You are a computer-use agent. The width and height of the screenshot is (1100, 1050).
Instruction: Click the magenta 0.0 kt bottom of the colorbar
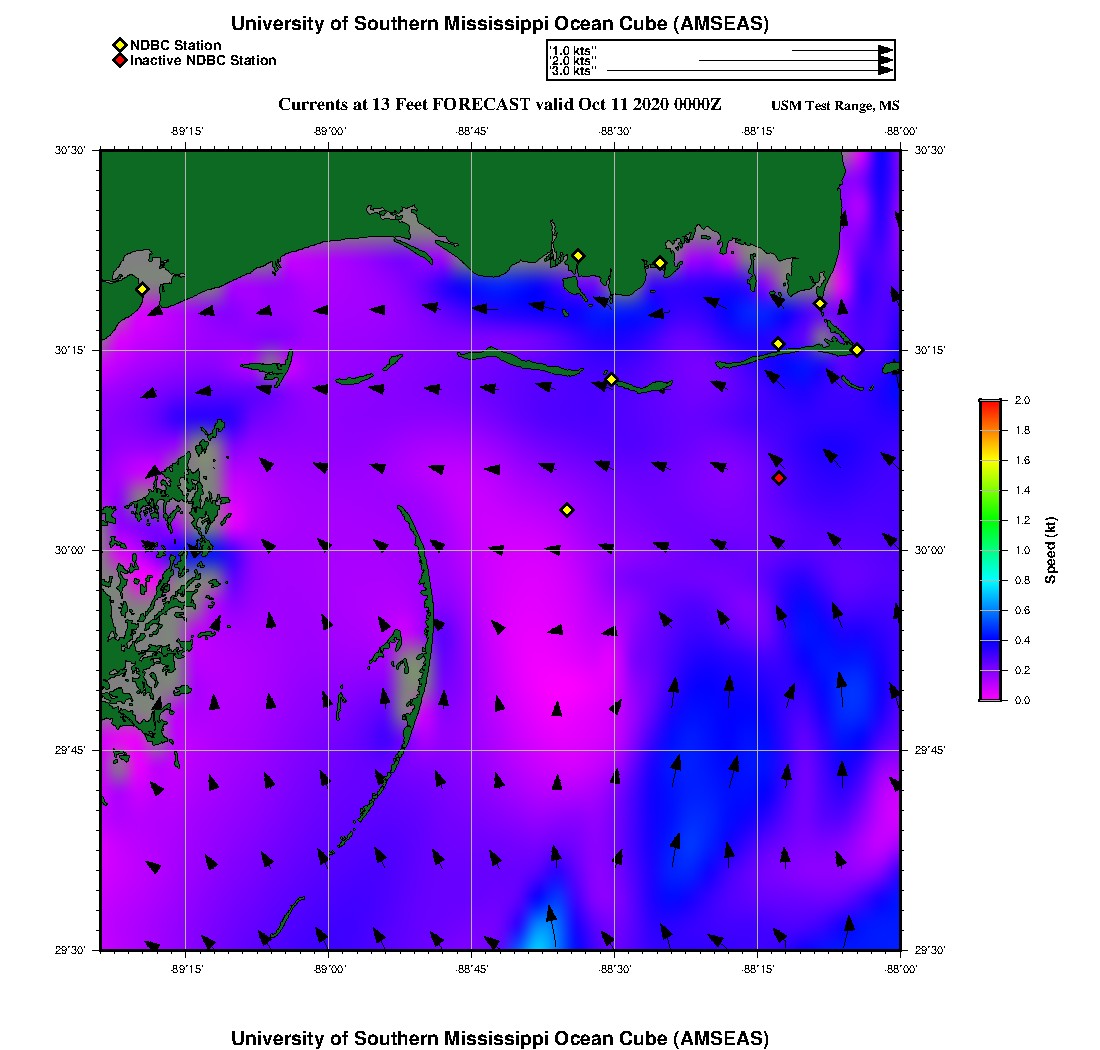click(x=991, y=696)
